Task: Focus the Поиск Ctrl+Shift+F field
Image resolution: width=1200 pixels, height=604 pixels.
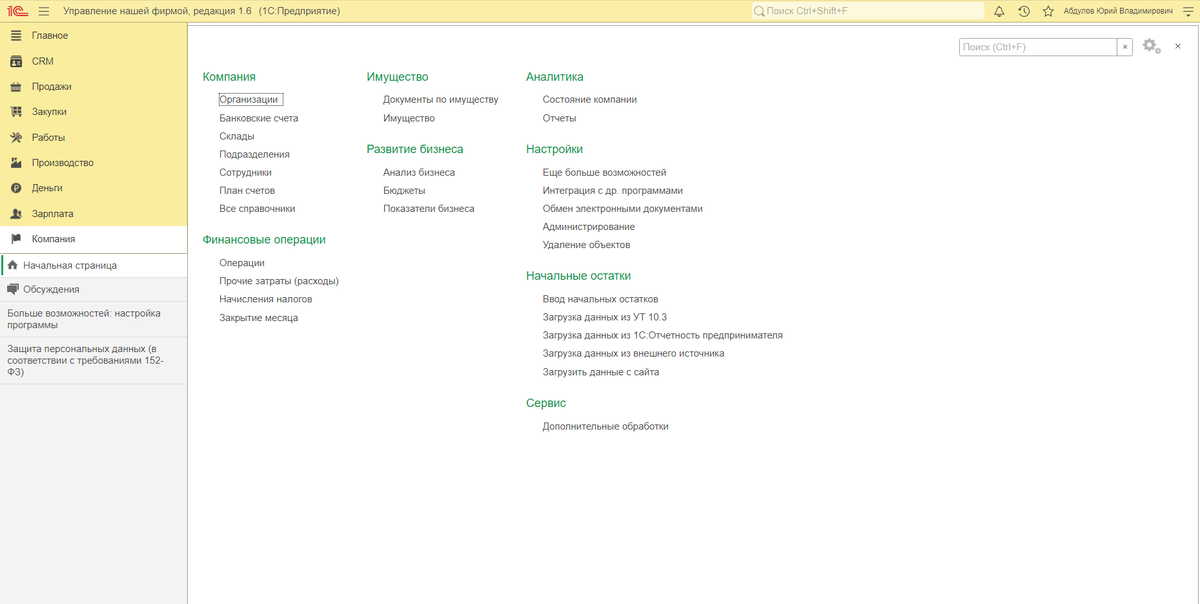Action: click(x=866, y=11)
